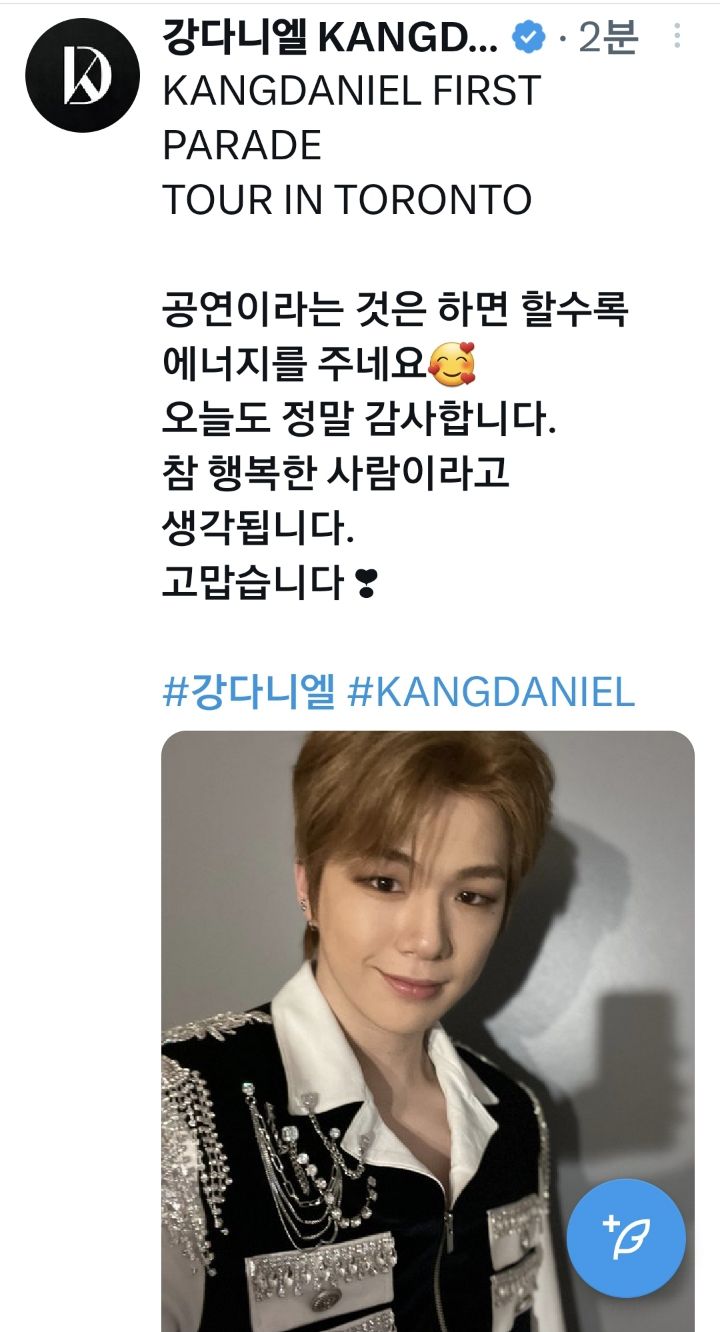Tap the text 생각됩니다.

click(258, 529)
